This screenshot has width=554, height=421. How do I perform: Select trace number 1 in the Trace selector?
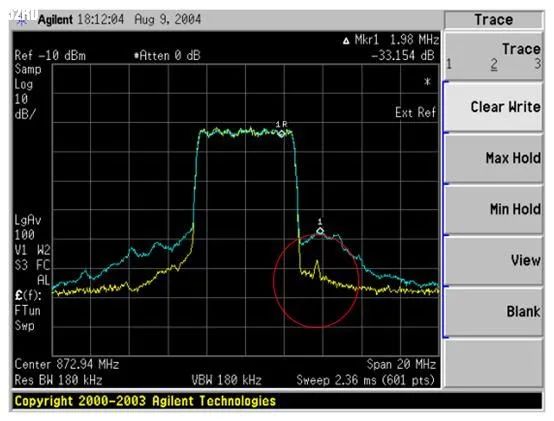[449, 64]
